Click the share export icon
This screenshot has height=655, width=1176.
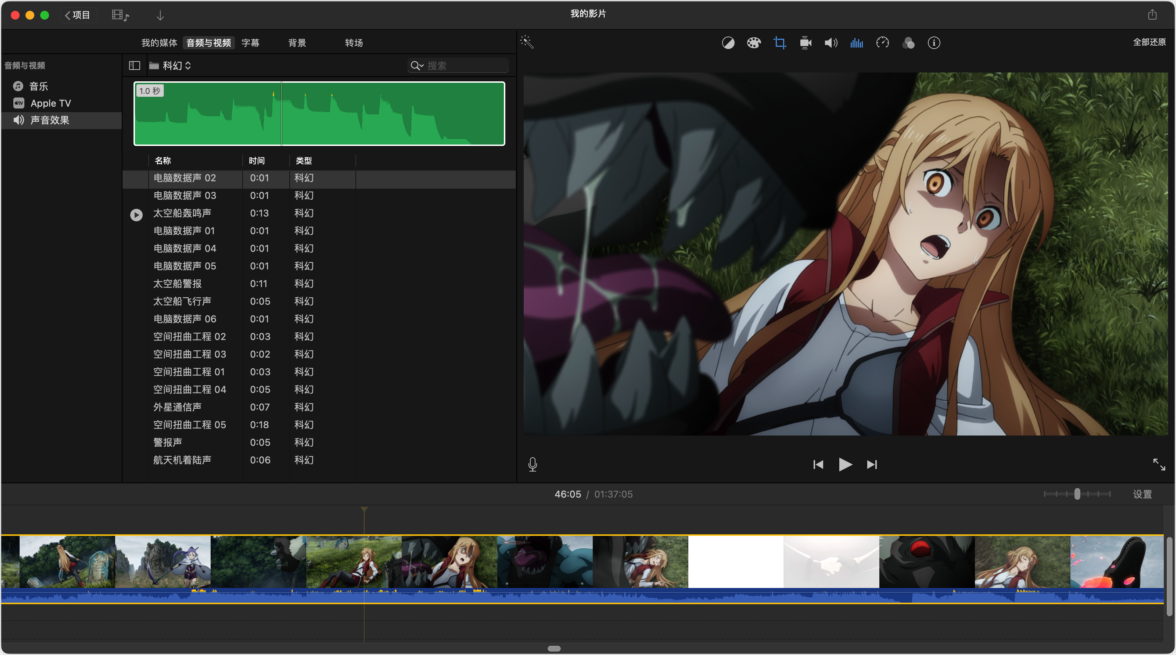pyautogui.click(x=1152, y=14)
